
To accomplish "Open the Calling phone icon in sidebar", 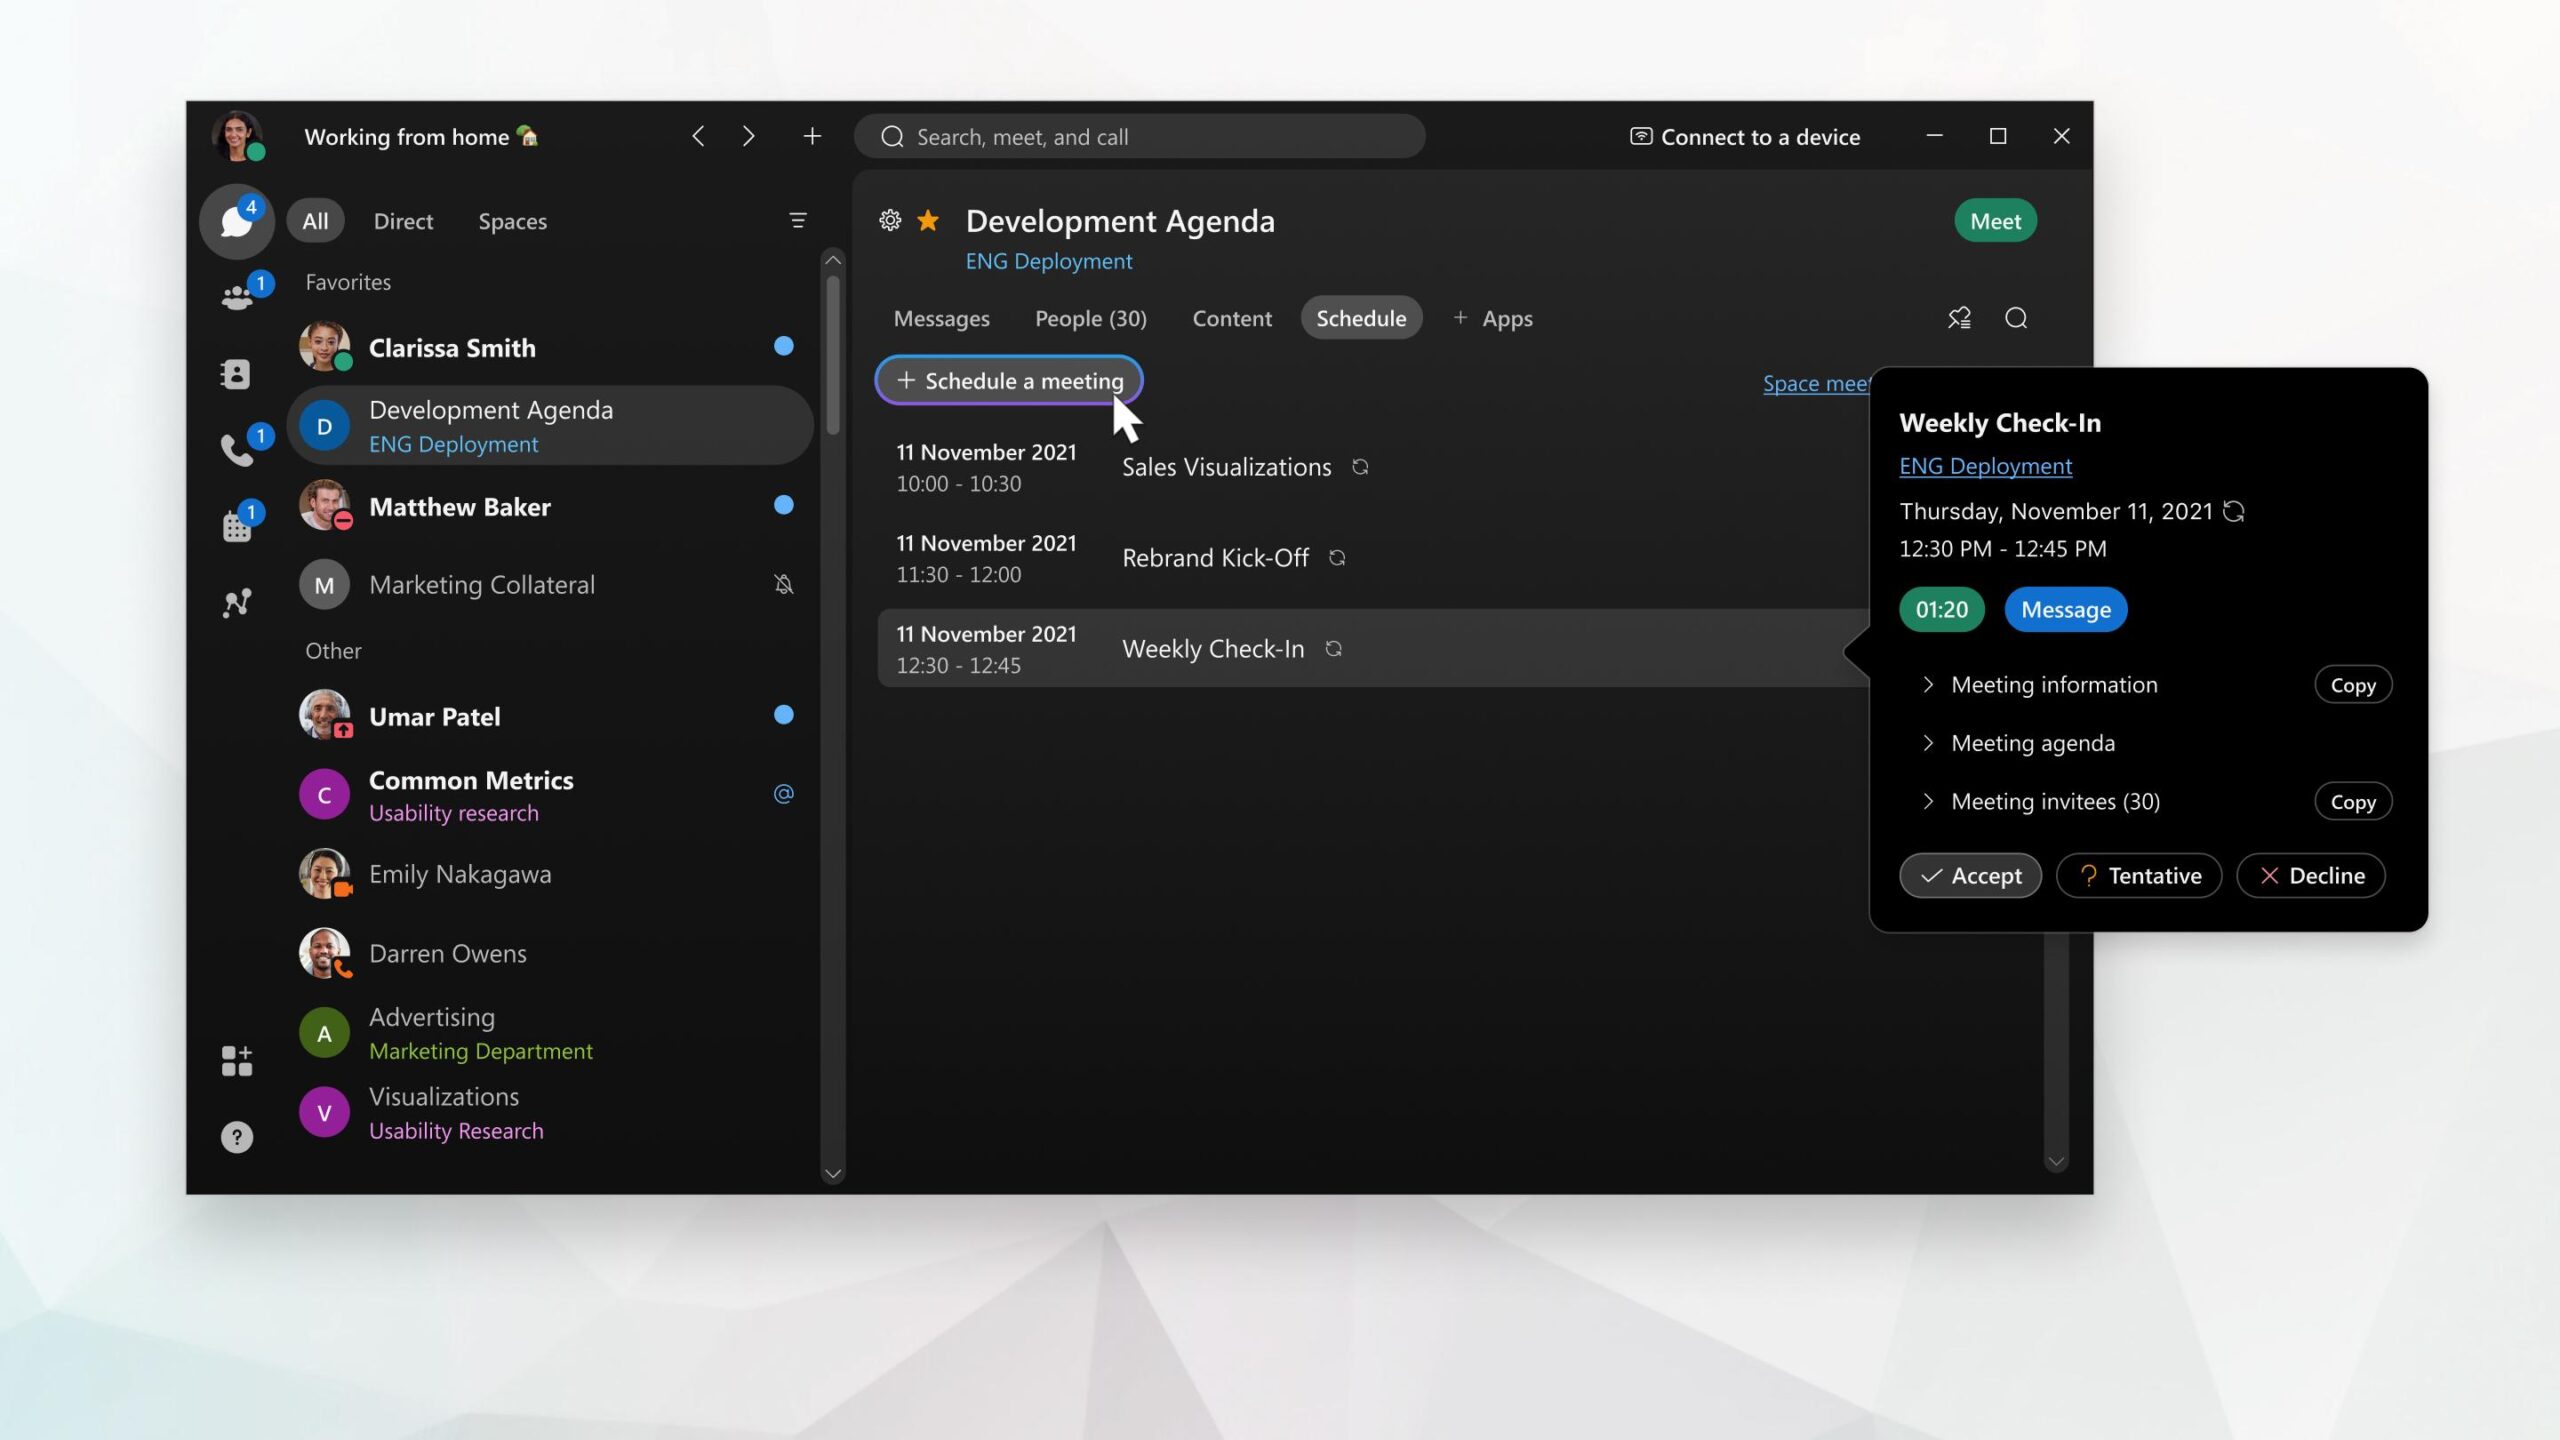I will [237, 449].
